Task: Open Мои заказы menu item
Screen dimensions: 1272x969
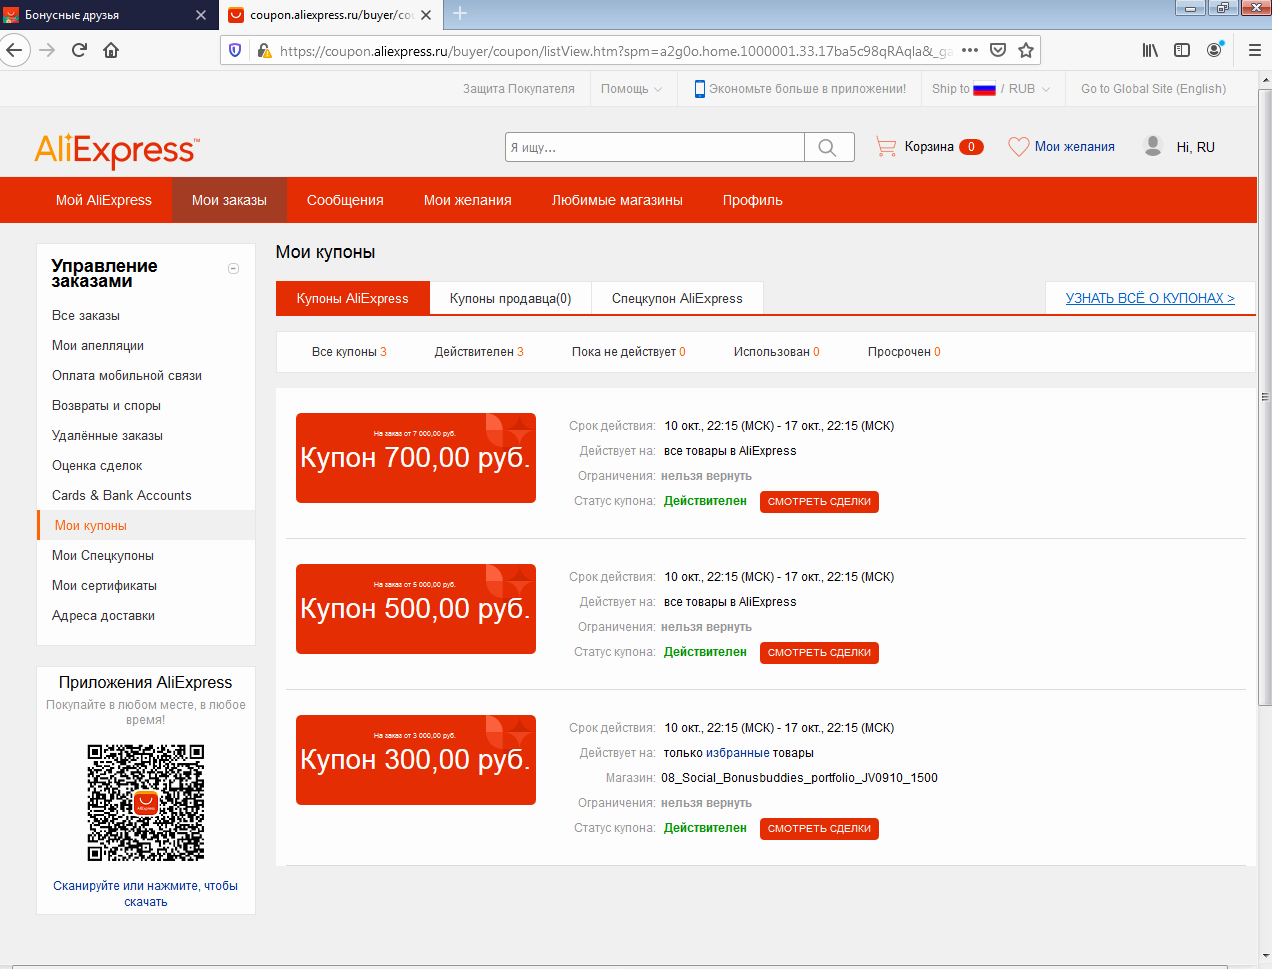Action: [x=229, y=200]
